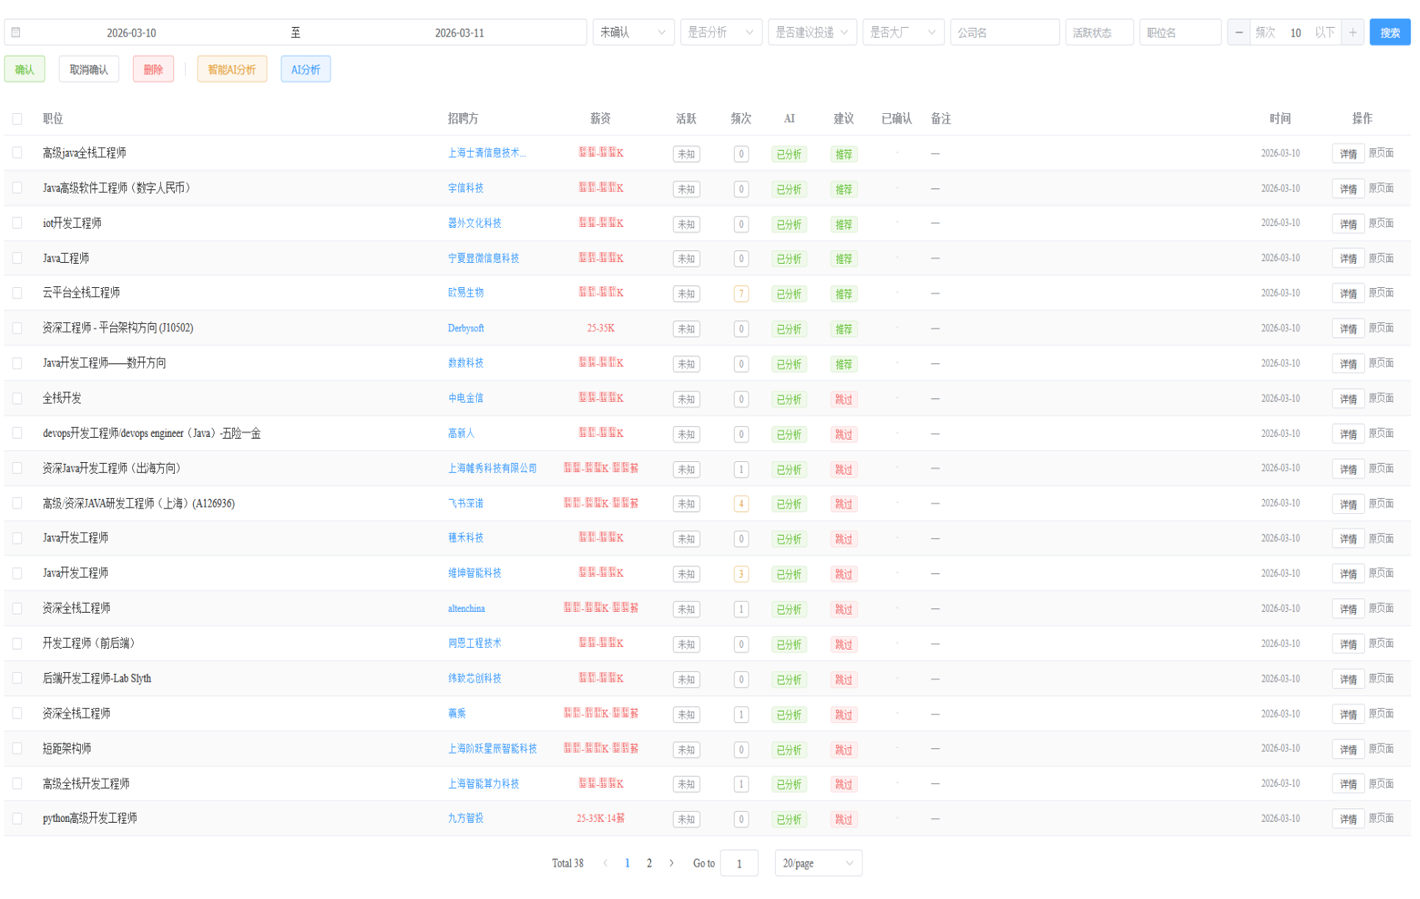
Task: Open company link Derbysoft
Action: click(466, 328)
